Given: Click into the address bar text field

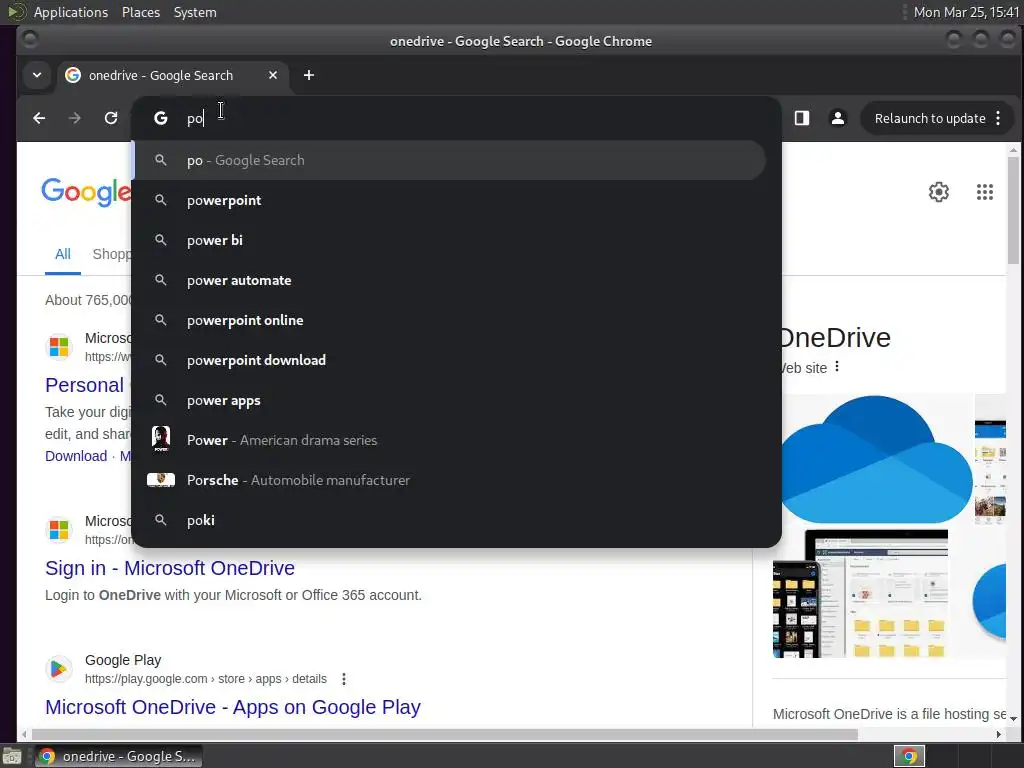Looking at the screenshot, I should tap(477, 118).
